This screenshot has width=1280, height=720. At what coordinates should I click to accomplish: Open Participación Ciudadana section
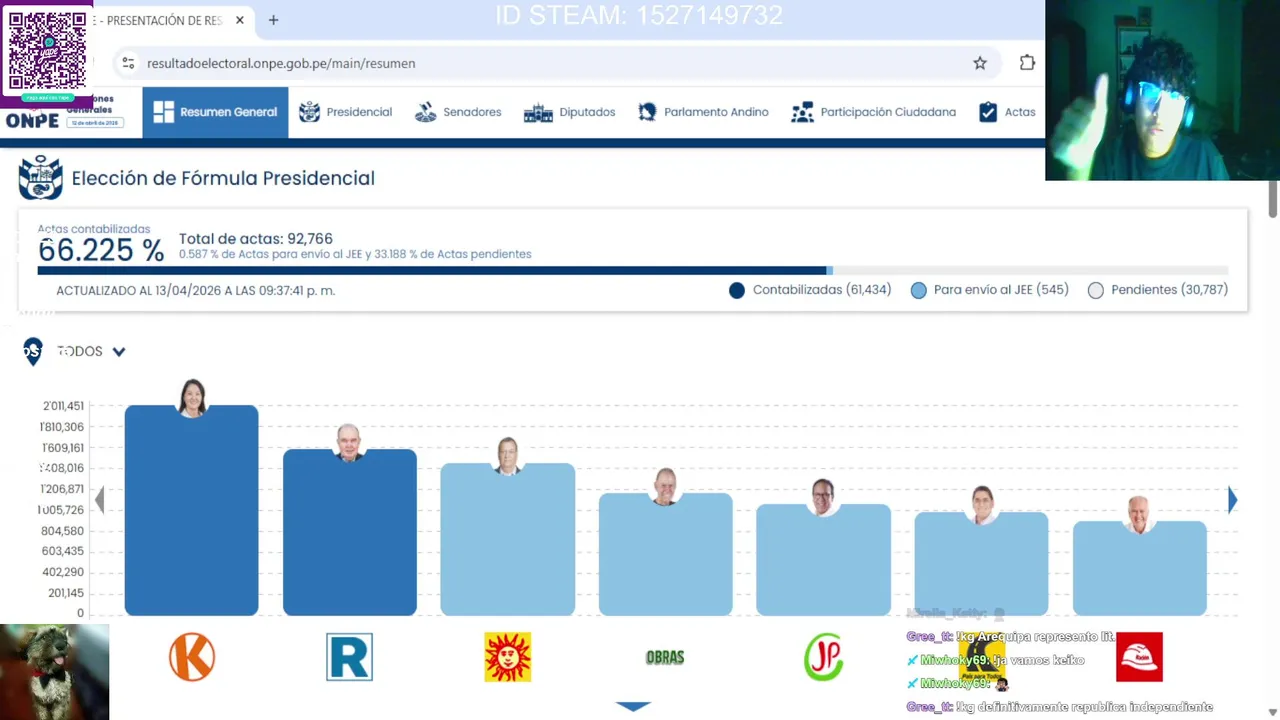[x=873, y=112]
